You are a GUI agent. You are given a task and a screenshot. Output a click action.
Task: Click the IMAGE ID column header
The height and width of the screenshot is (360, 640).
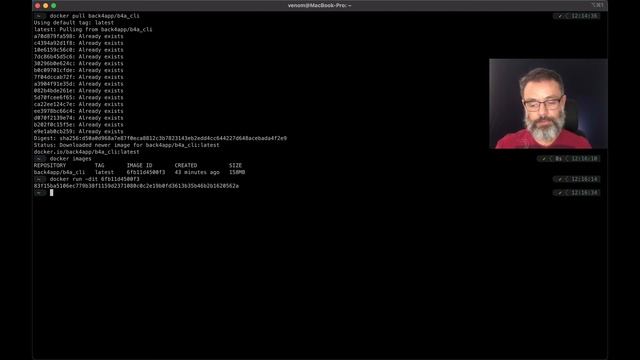click(x=139, y=166)
